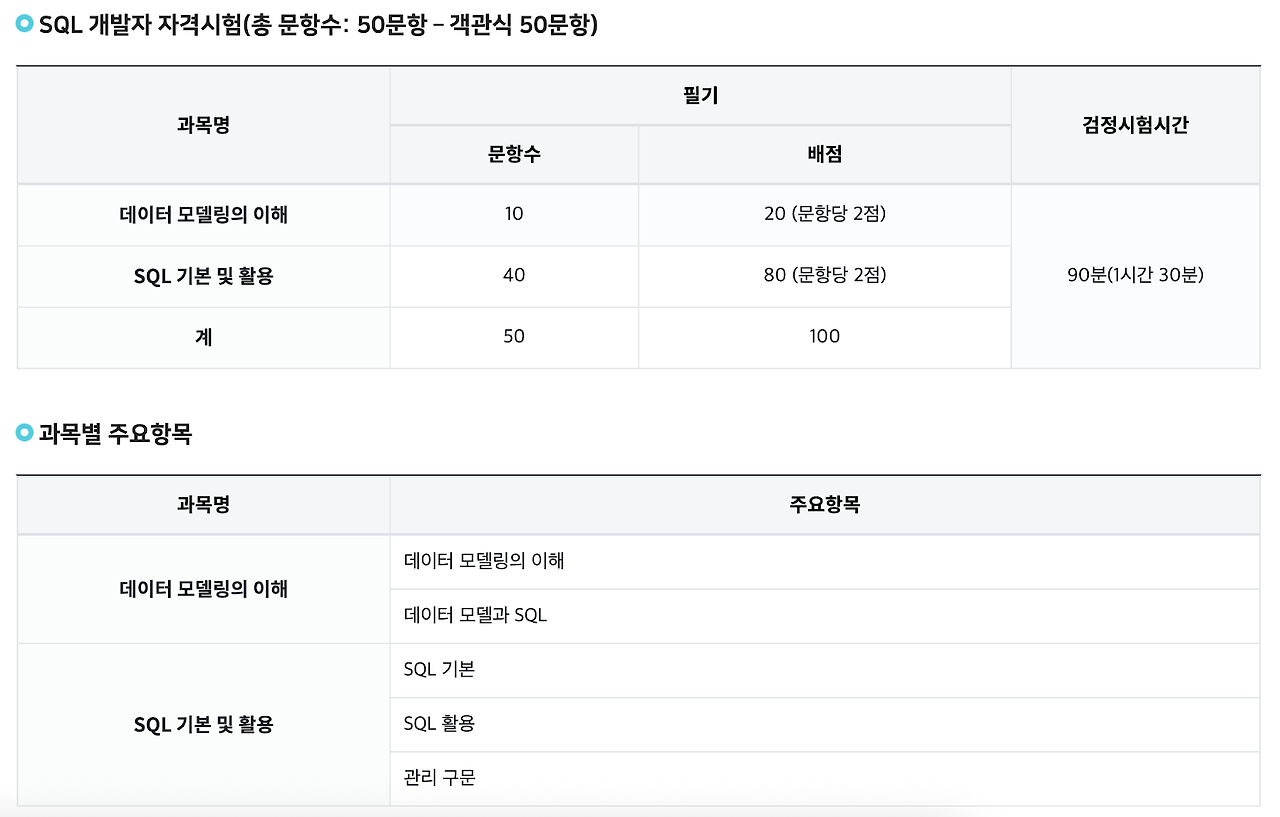Click bullet icon beside 과목별 주요항목 heading
This screenshot has width=1280, height=817.
coord(25,433)
